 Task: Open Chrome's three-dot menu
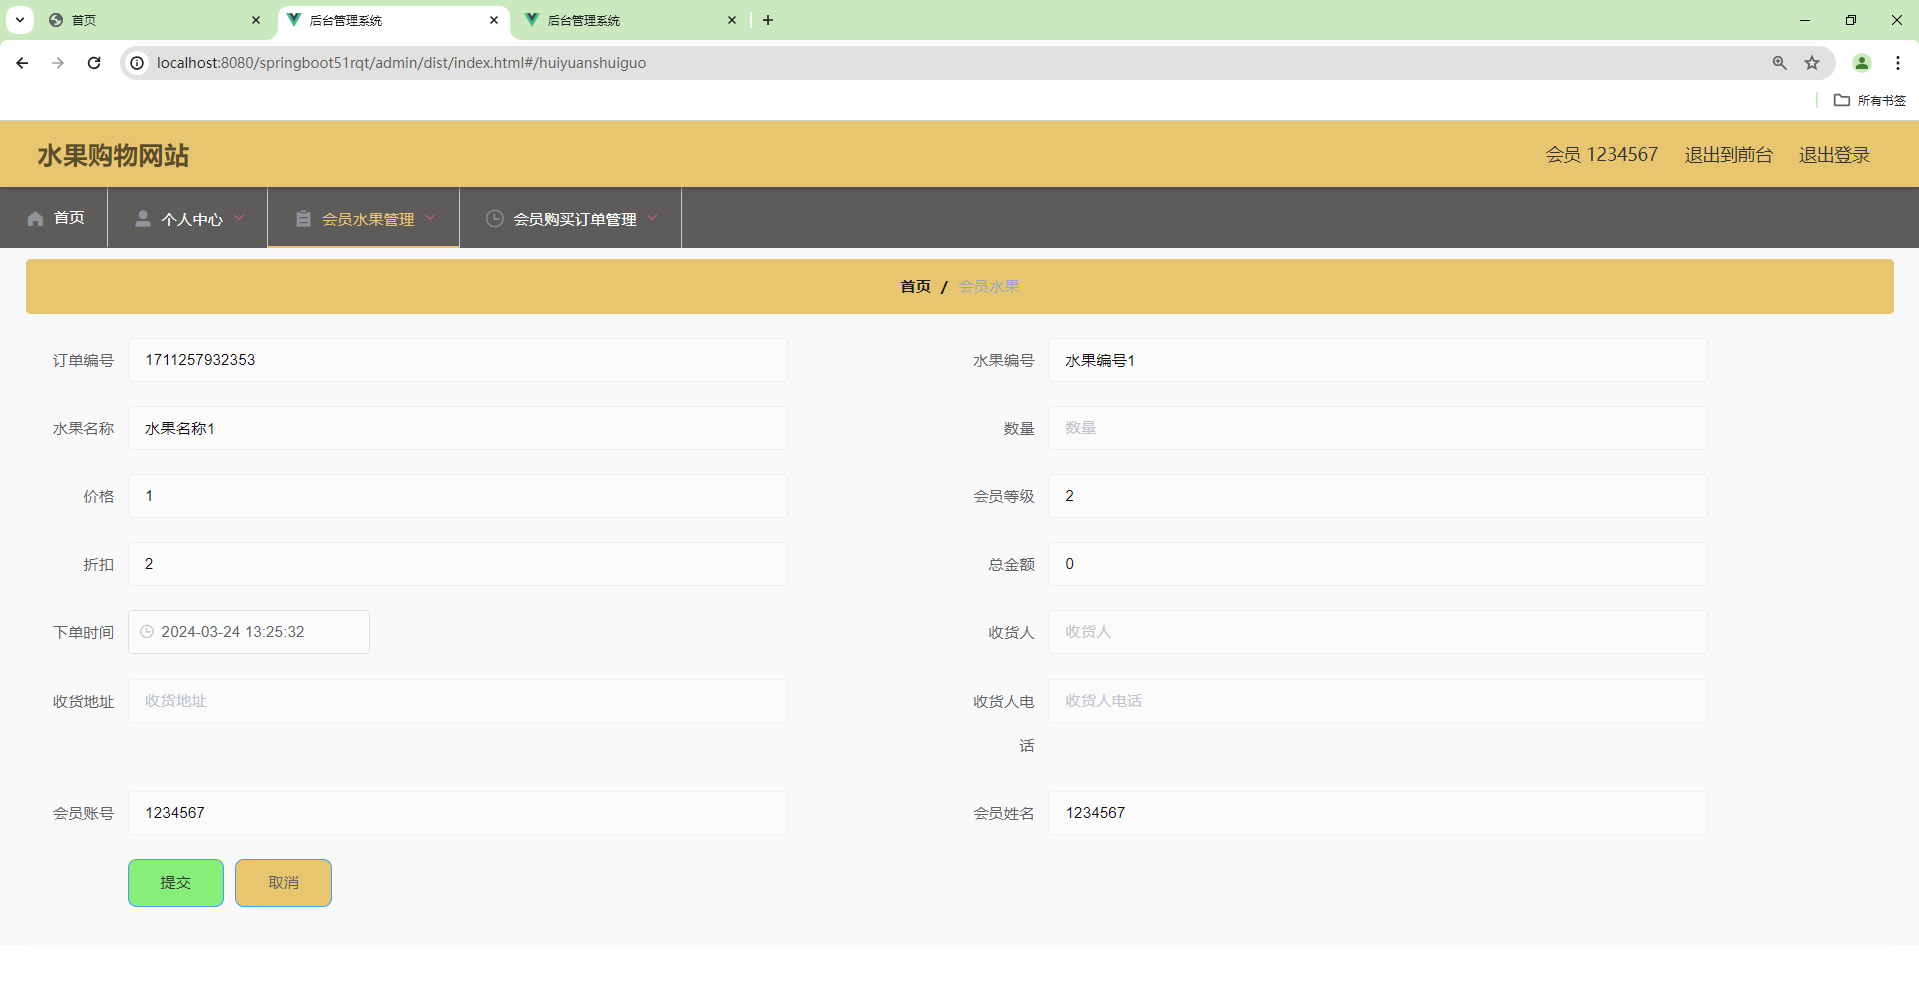click(1898, 62)
